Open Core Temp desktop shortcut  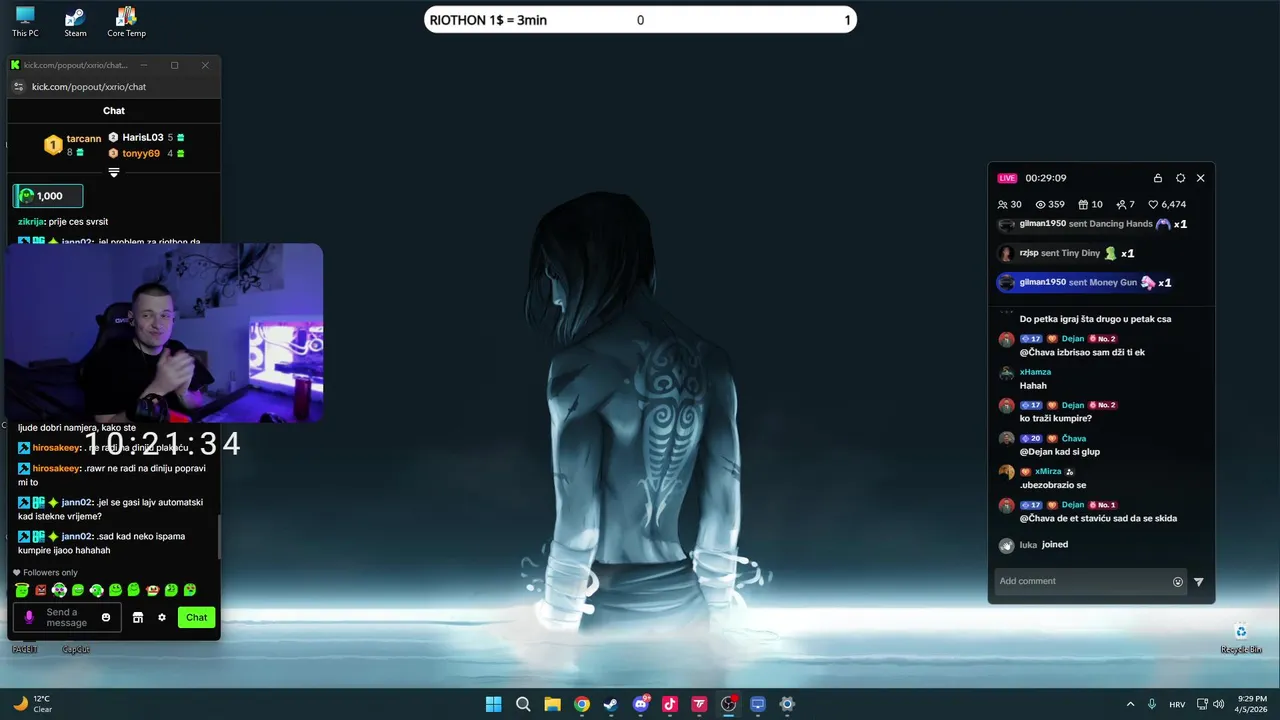(126, 22)
